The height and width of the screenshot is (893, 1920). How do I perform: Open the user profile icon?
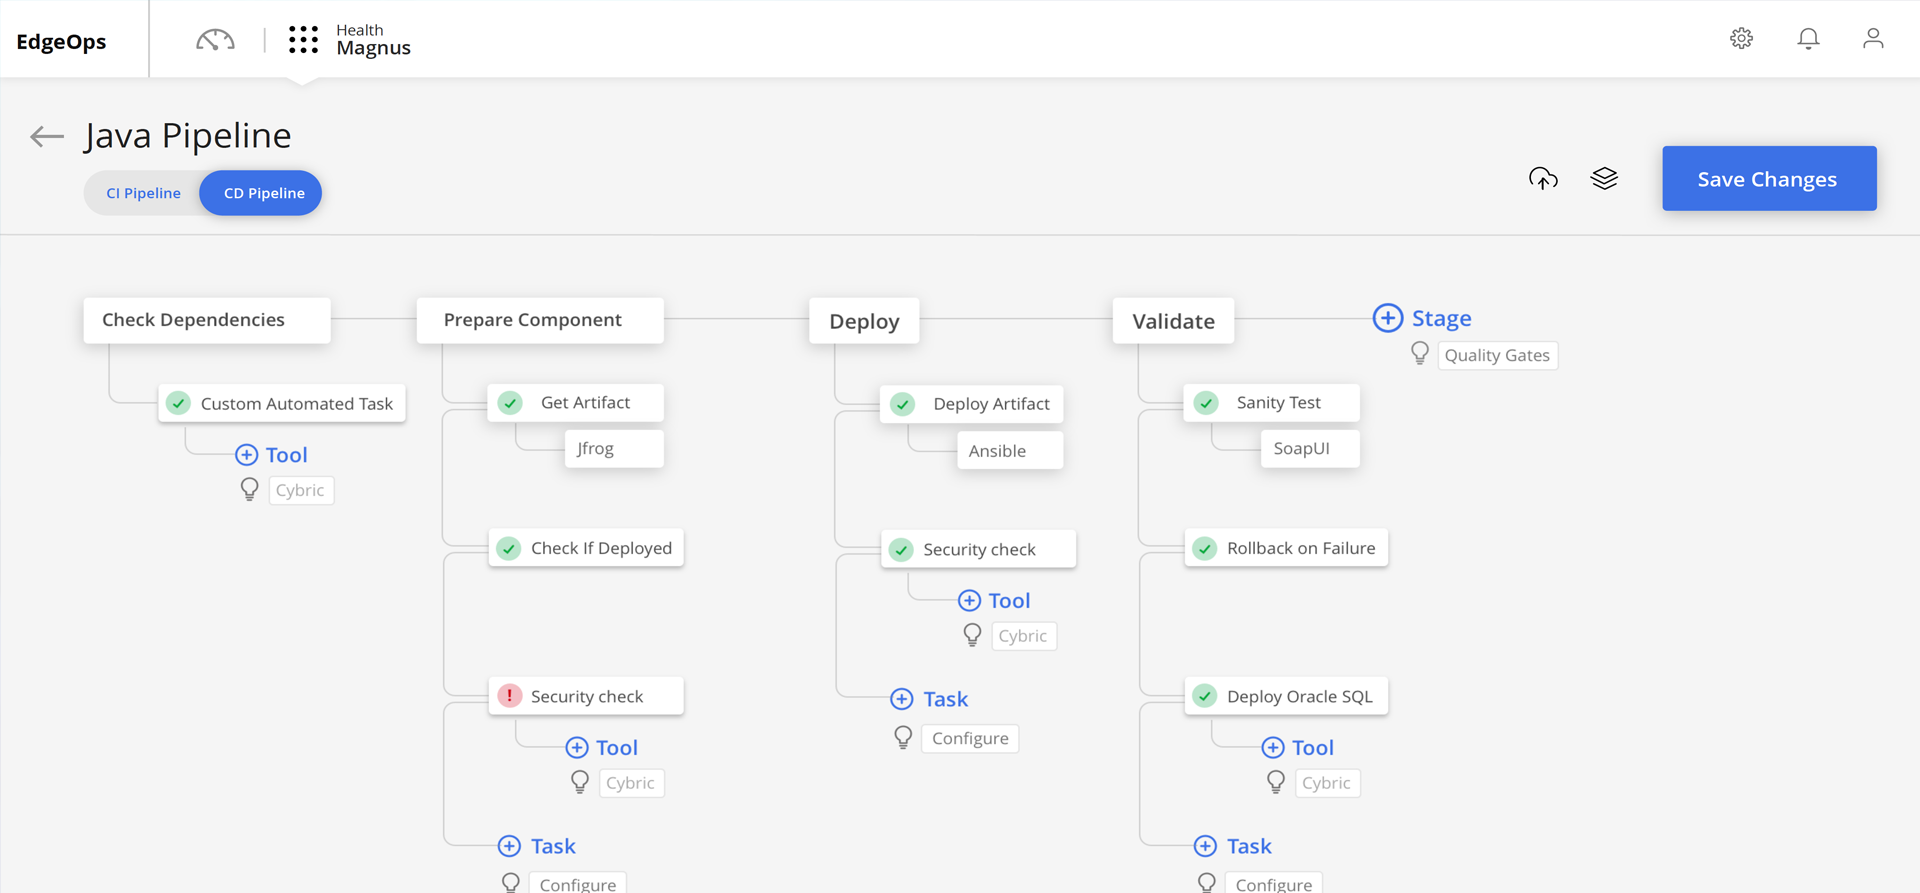click(1873, 38)
